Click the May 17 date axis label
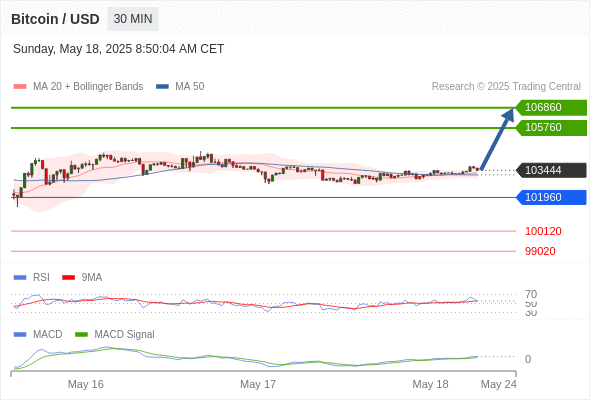 [258, 384]
